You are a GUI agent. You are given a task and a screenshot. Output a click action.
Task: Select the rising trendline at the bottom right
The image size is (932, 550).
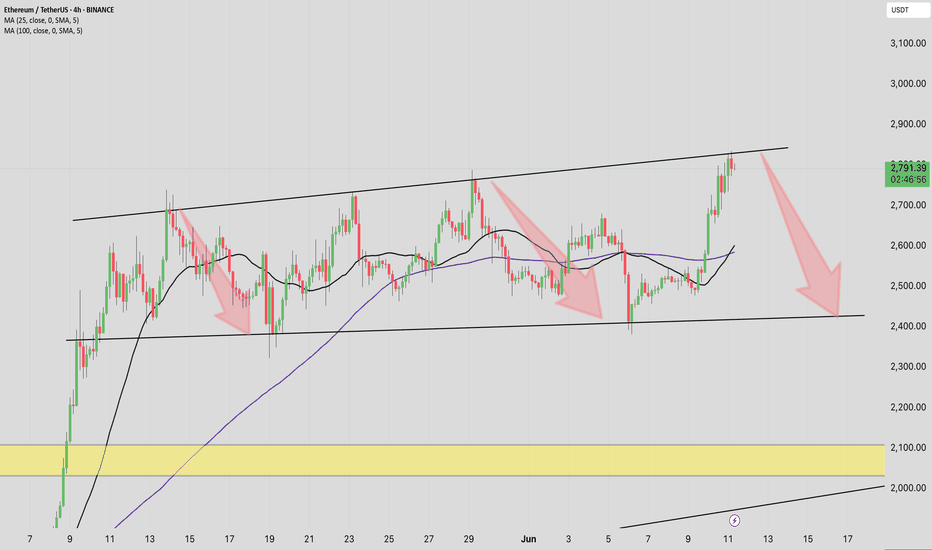point(752,507)
